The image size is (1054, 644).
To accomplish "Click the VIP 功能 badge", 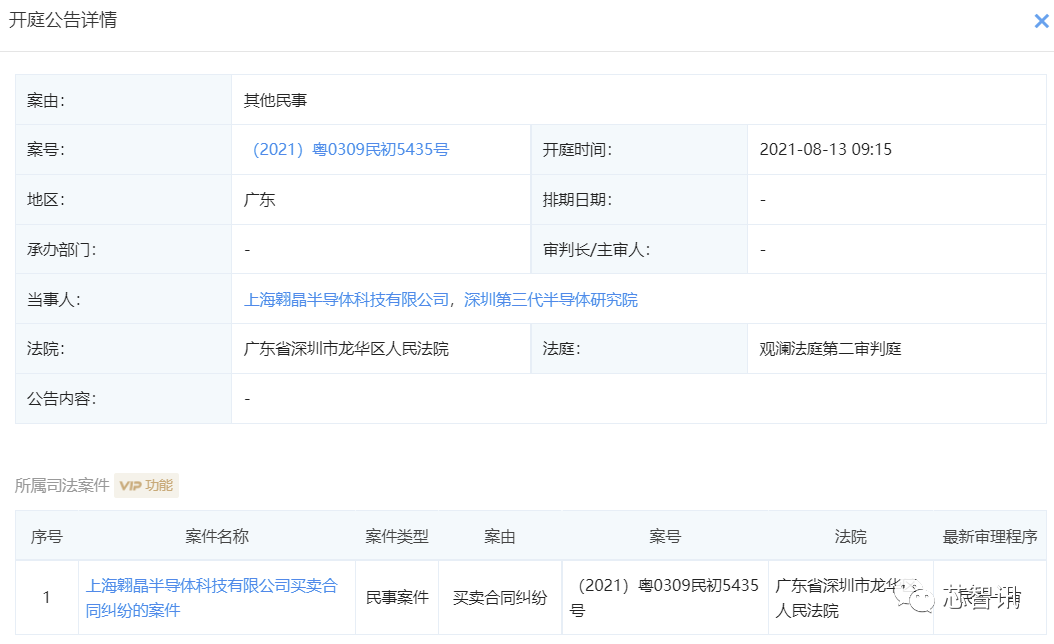I will 146,485.
